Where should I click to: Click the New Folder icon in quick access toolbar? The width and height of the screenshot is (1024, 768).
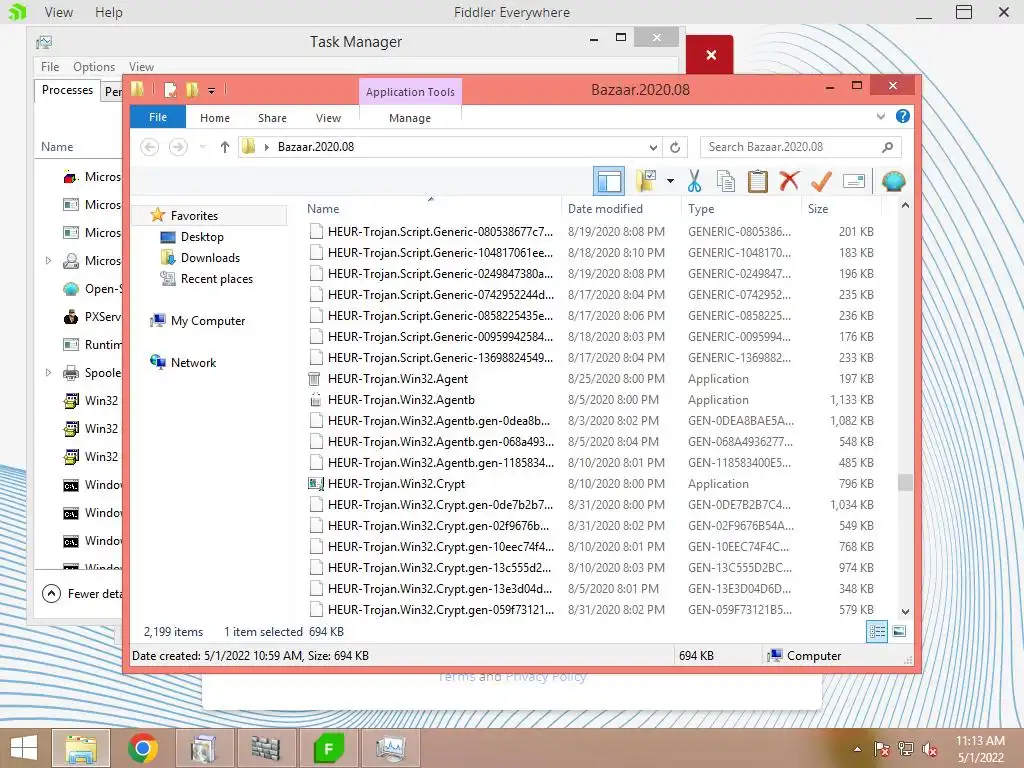pos(192,90)
